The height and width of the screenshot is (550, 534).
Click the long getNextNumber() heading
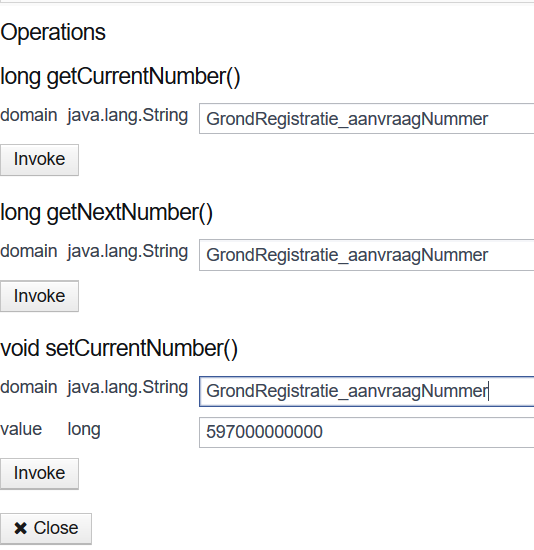(x=107, y=213)
